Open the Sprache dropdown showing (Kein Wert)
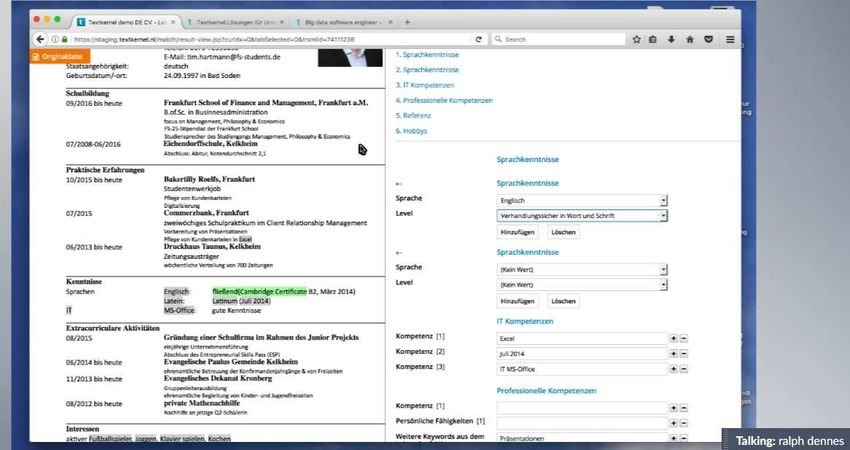Image resolution: width=850 pixels, height=450 pixels. pyautogui.click(x=582, y=269)
